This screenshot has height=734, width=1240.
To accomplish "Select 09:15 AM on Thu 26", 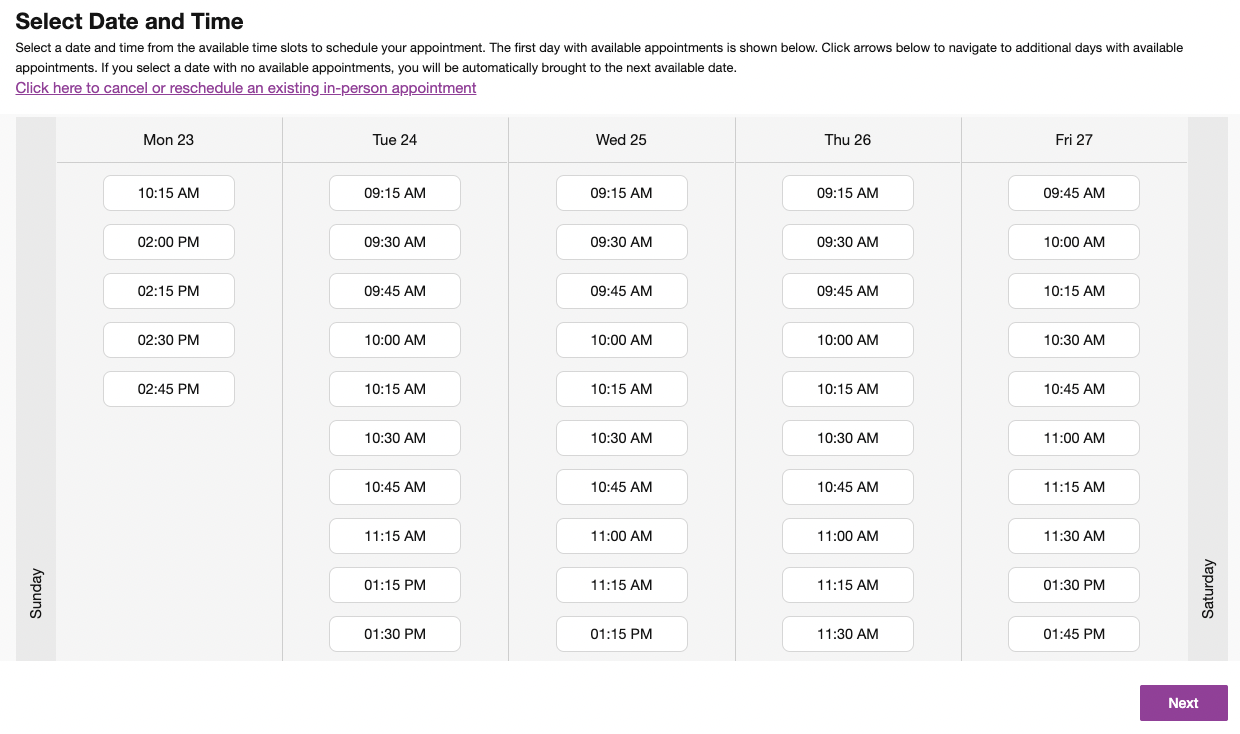I will coord(848,193).
